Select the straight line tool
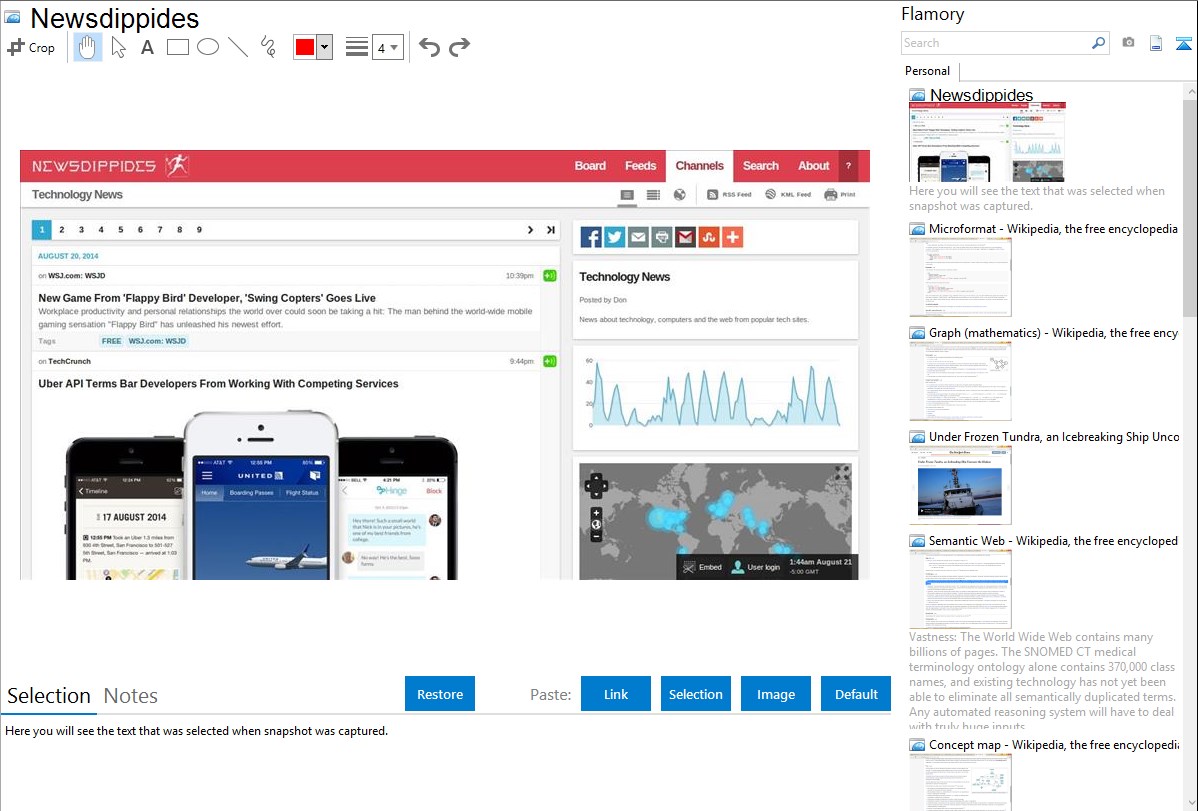 pyautogui.click(x=238, y=47)
